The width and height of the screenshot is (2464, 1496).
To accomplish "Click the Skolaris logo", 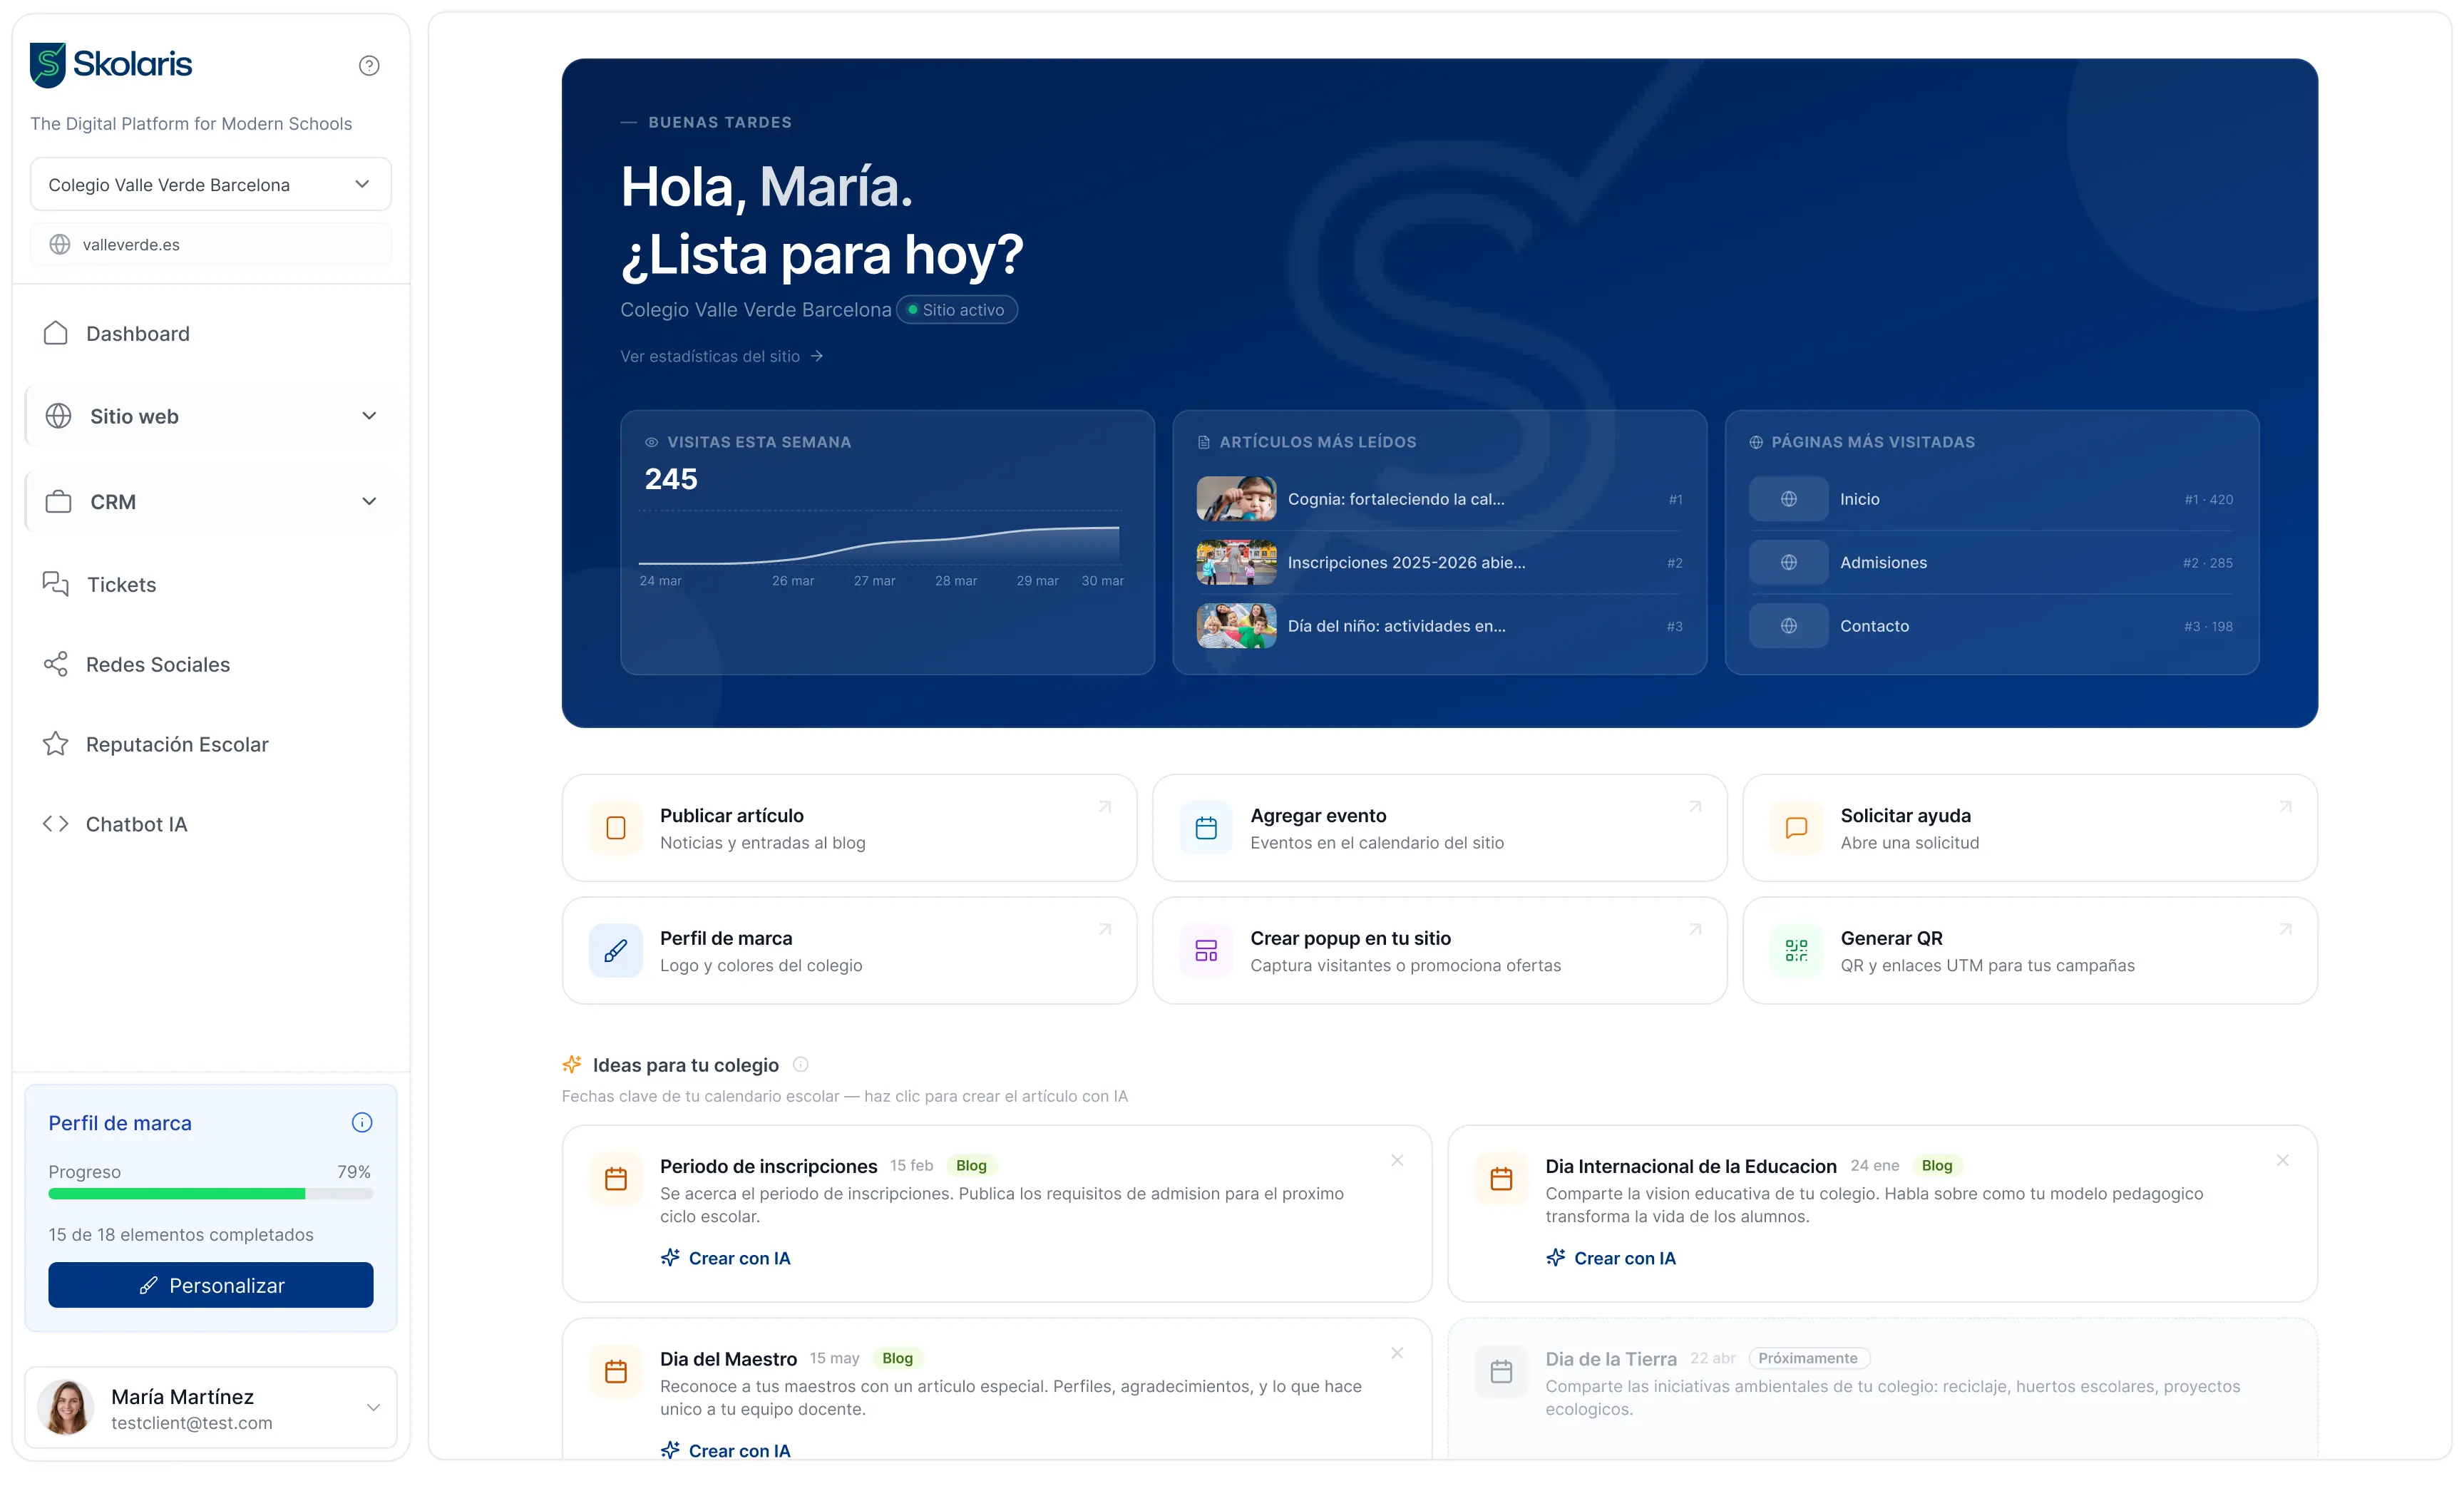I will 110,64.
